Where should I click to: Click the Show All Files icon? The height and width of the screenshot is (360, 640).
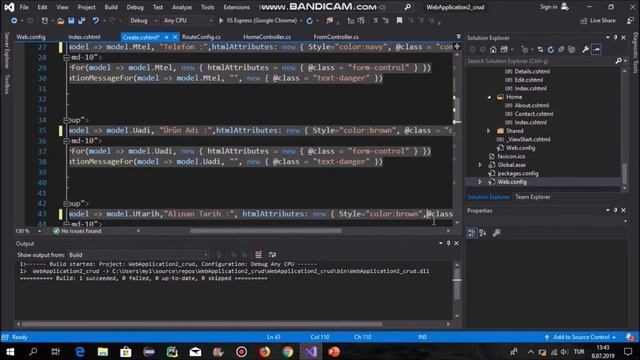[571, 49]
